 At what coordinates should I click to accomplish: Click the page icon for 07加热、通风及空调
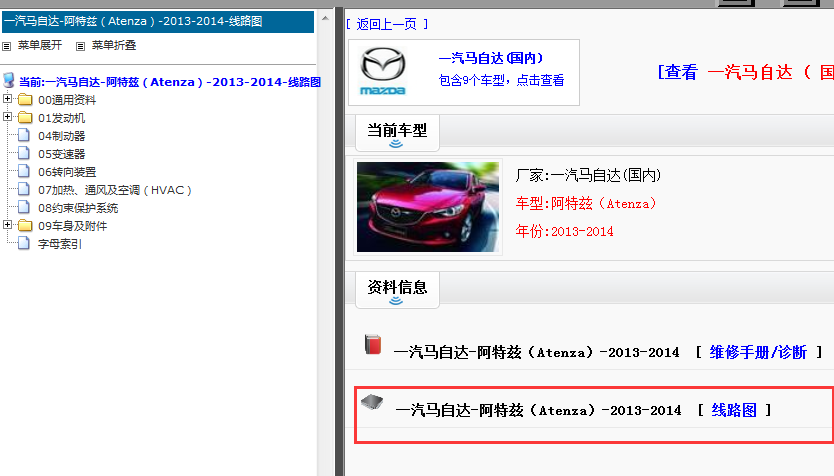click(24, 189)
